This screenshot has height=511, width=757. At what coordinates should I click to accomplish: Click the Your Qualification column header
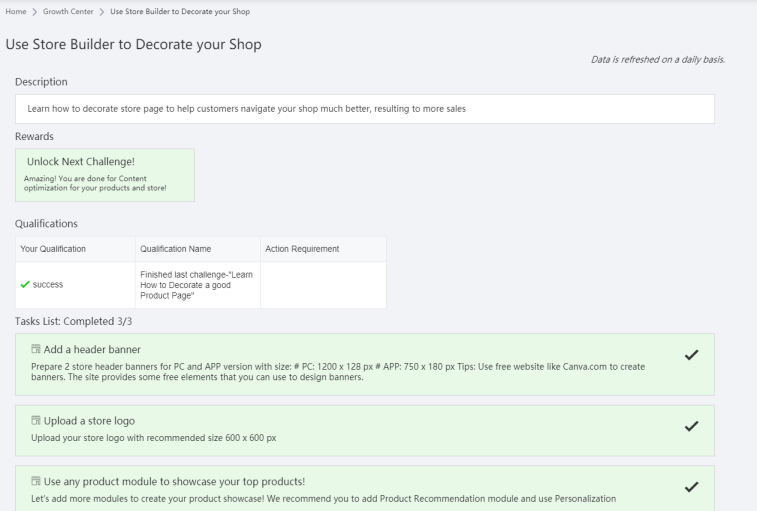tap(53, 248)
